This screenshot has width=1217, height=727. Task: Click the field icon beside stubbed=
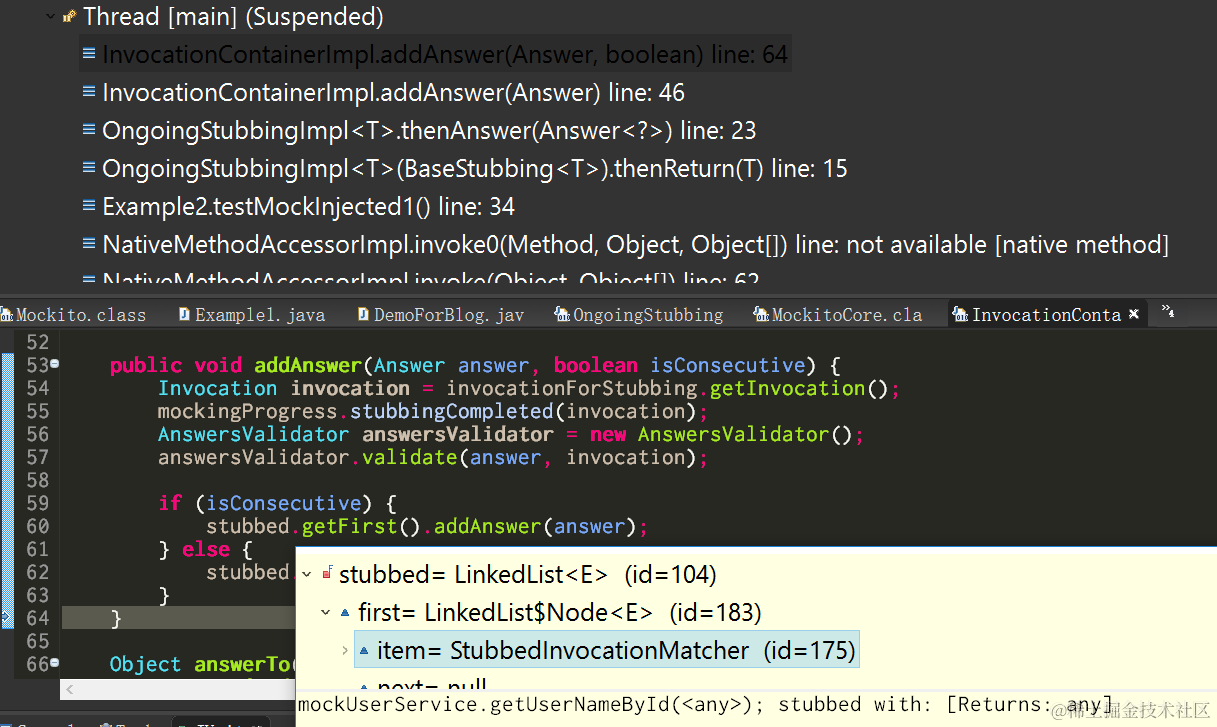[327, 574]
